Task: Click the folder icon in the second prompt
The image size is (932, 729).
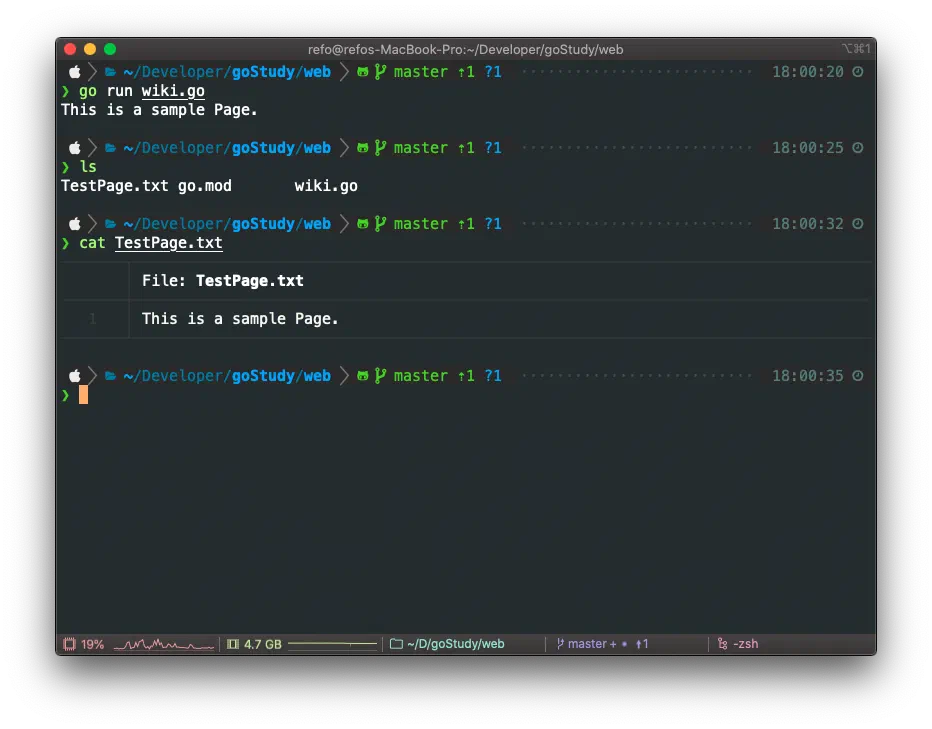Action: 110,148
